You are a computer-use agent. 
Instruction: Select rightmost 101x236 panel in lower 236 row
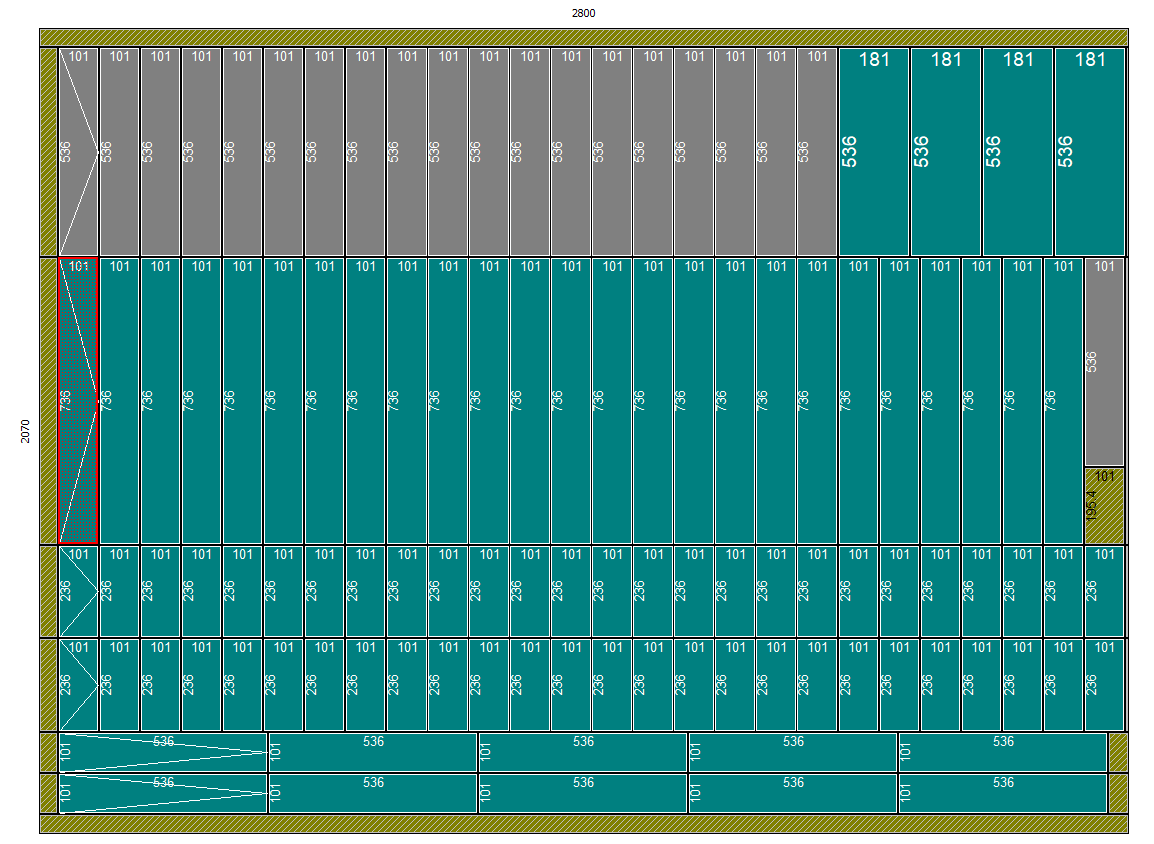(1104, 685)
